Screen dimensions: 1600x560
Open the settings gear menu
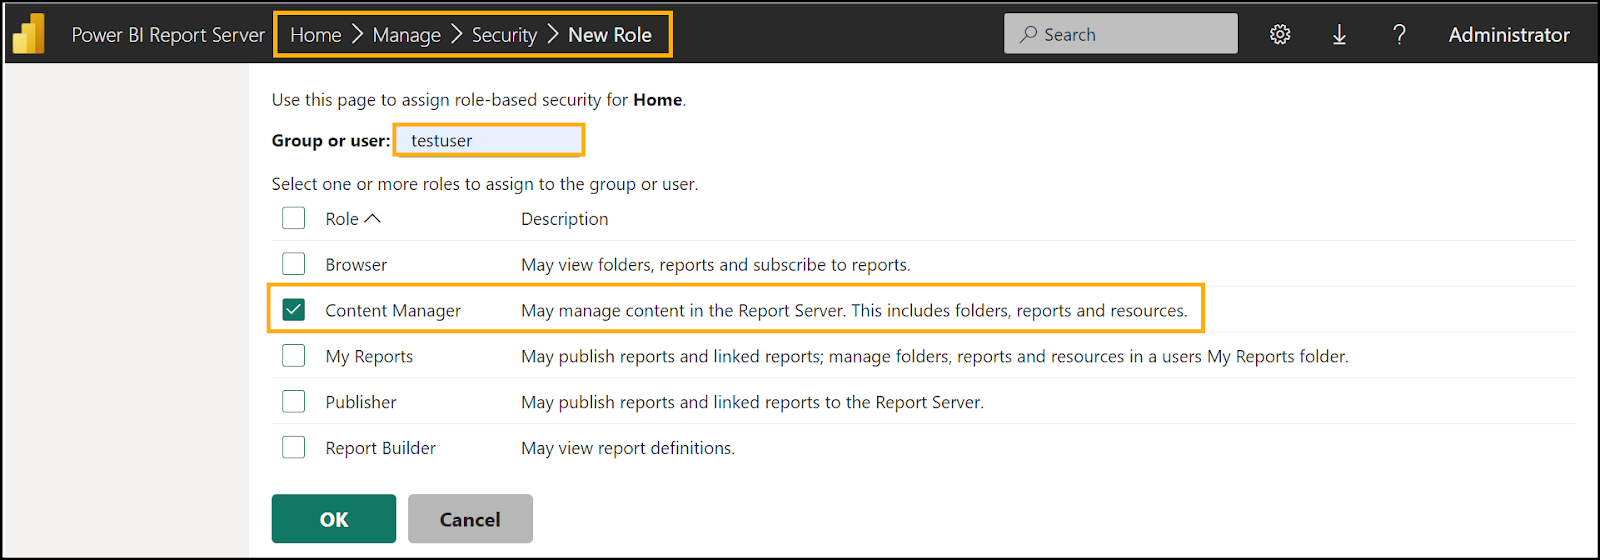1280,35
